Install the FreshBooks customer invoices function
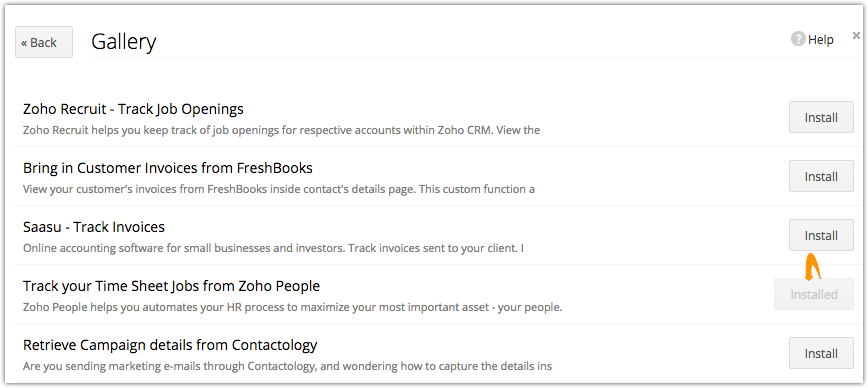 coord(821,176)
